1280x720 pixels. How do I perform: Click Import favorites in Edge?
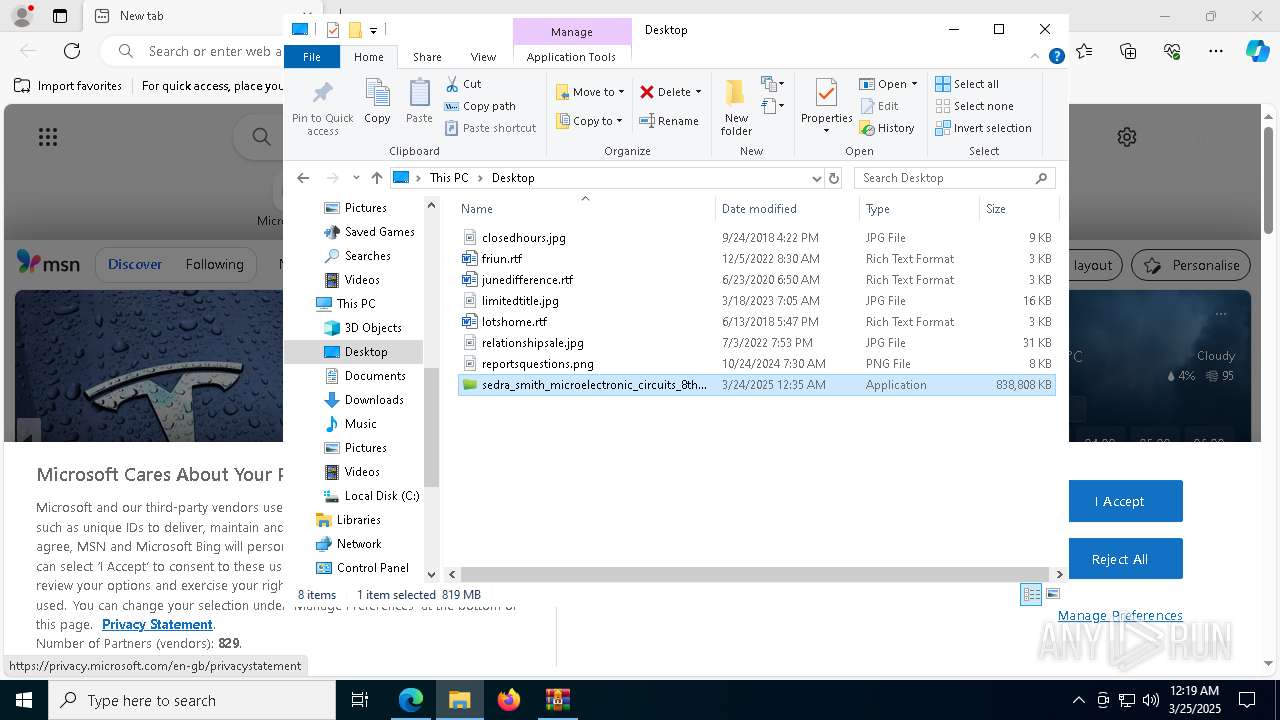(68, 86)
